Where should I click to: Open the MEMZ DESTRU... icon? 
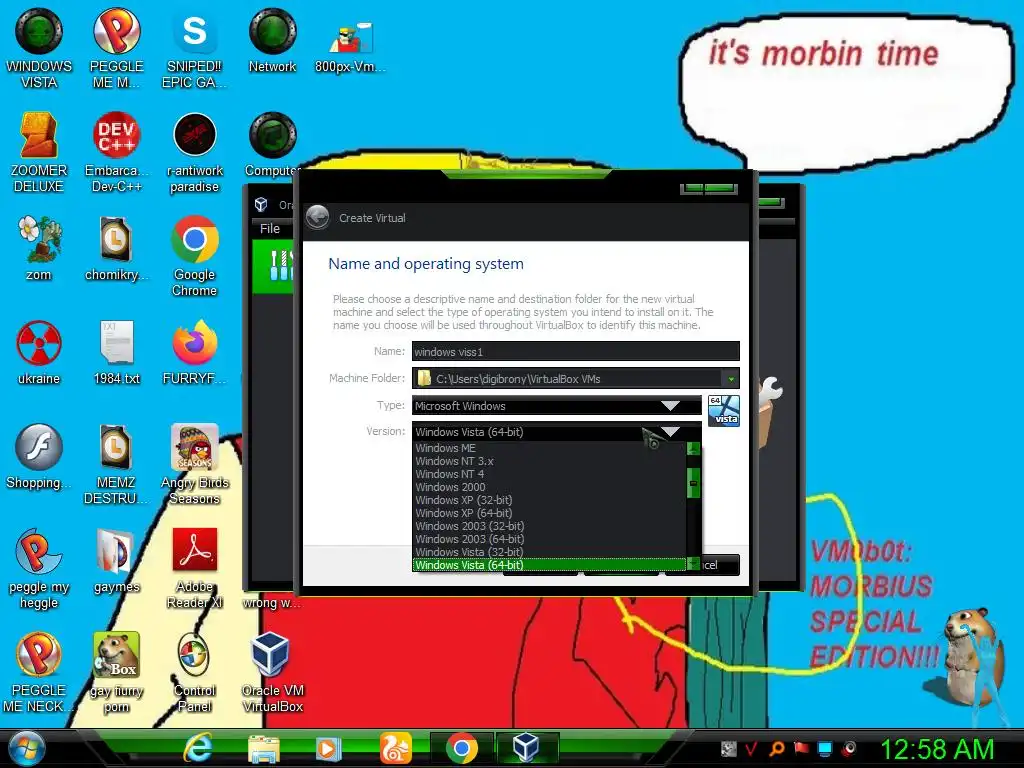(116, 464)
